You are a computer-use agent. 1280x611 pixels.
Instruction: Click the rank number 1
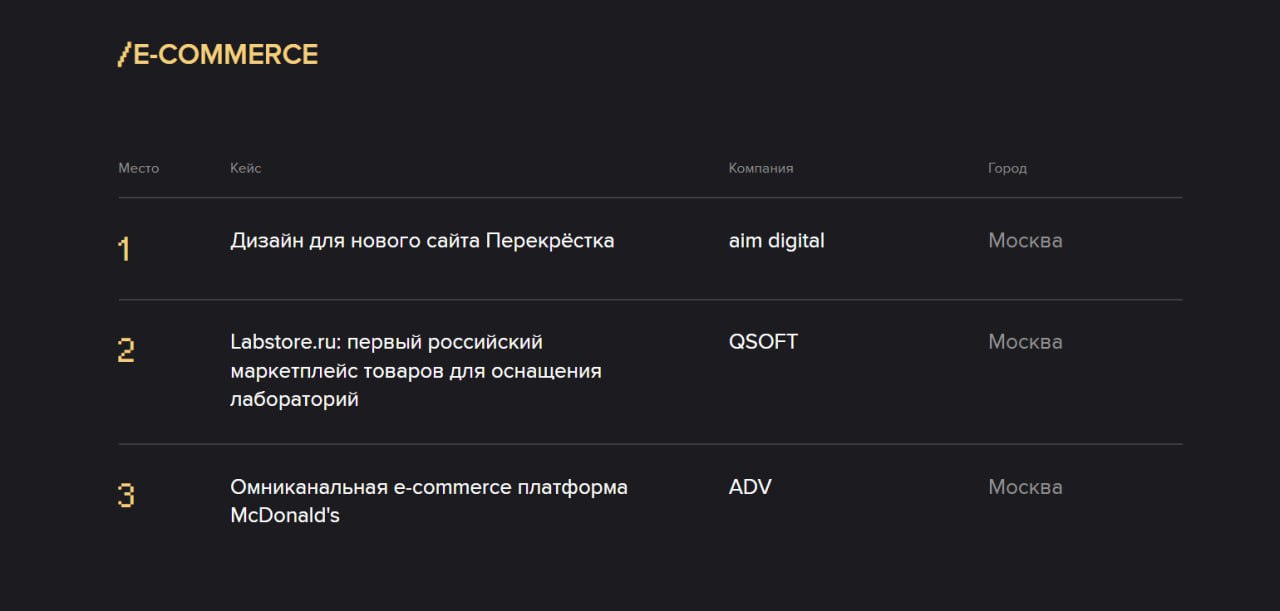124,248
